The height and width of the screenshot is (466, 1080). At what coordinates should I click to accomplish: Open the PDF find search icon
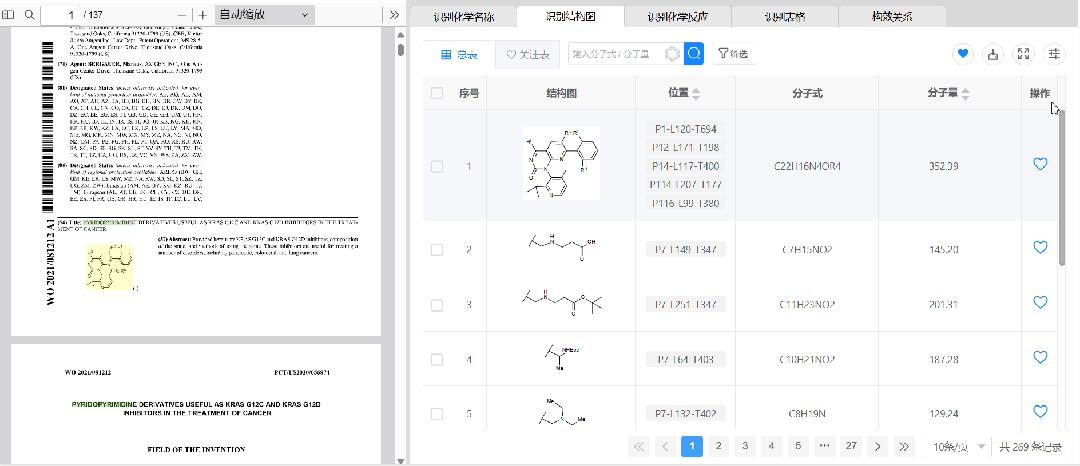(x=29, y=14)
